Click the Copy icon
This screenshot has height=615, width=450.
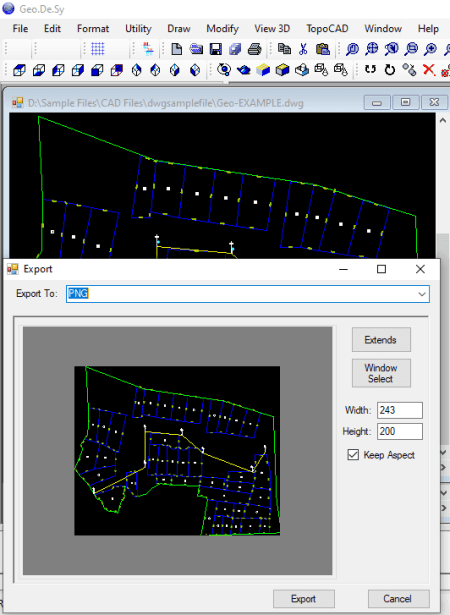point(284,49)
